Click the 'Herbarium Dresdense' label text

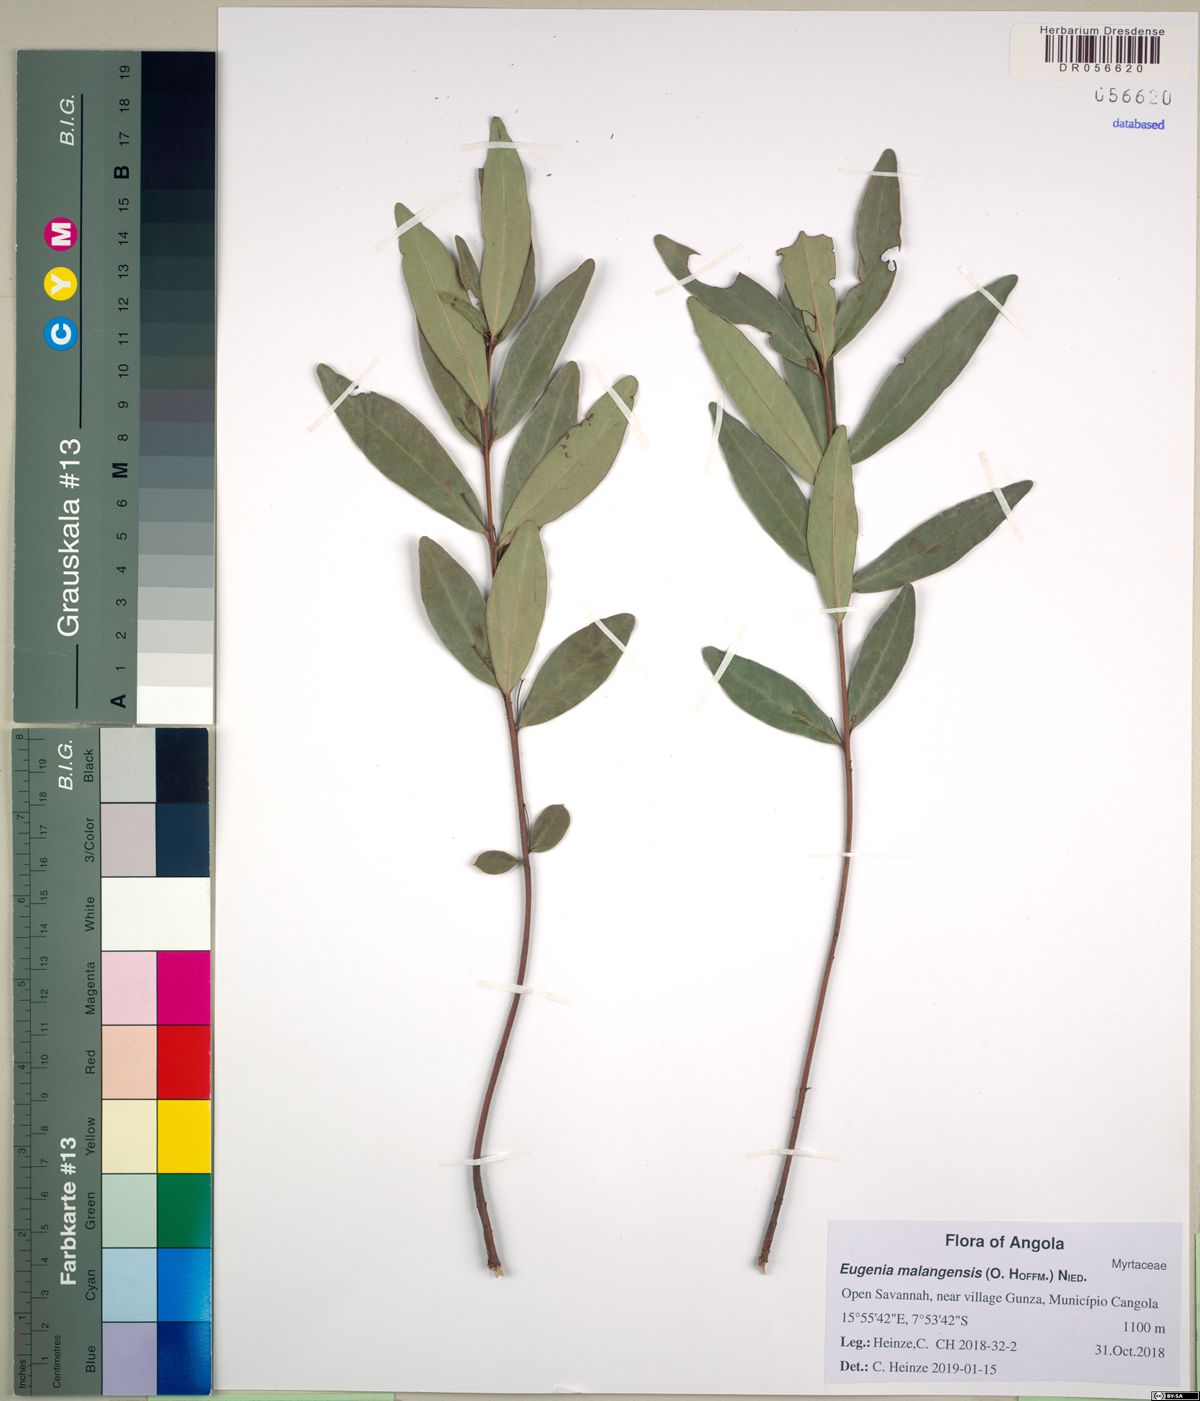[1101, 31]
